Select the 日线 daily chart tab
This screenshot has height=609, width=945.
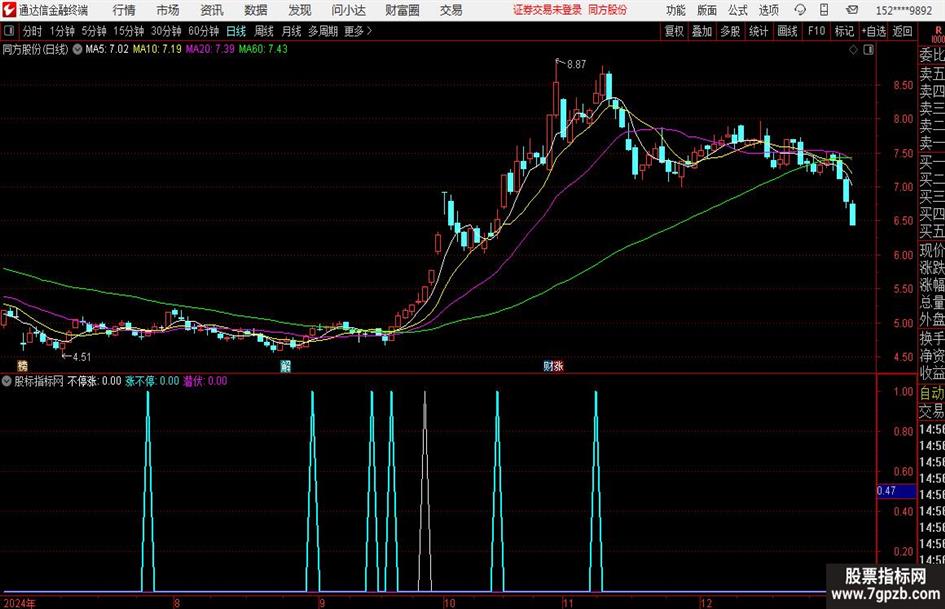[236, 31]
